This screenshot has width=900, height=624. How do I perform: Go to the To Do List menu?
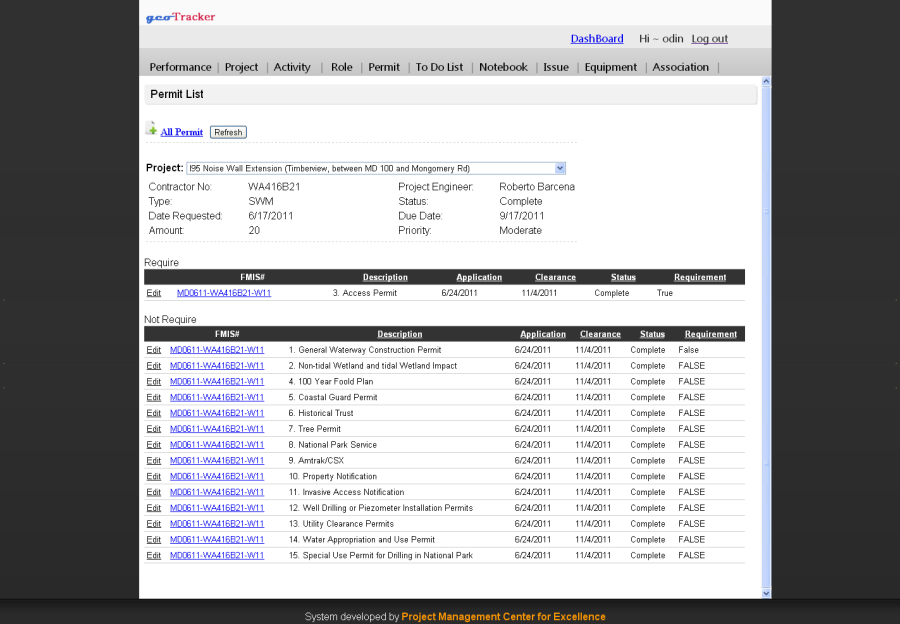[439, 67]
